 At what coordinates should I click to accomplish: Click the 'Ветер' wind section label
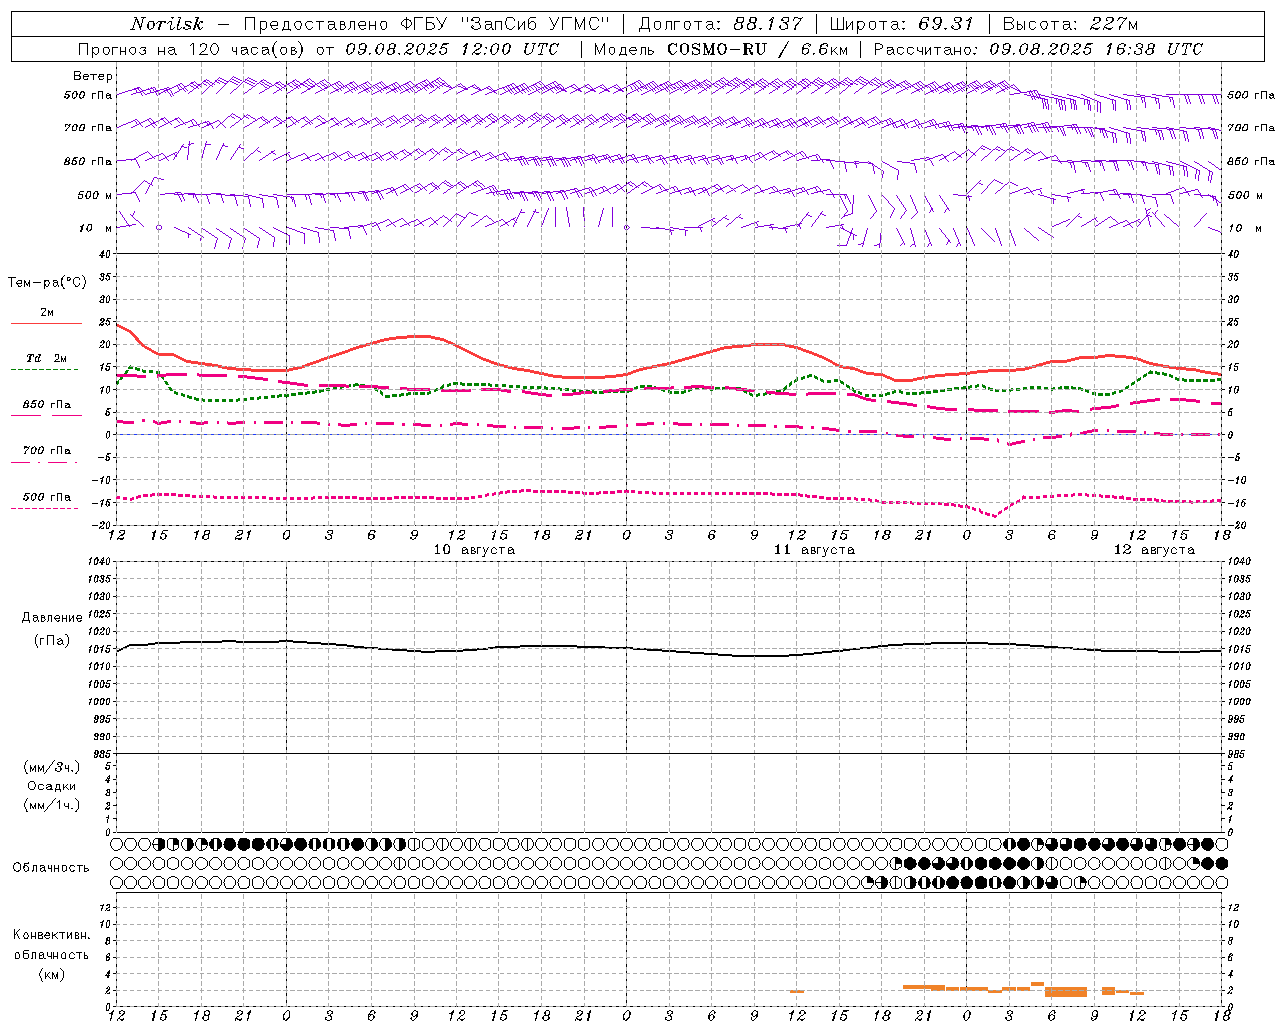click(x=93, y=76)
